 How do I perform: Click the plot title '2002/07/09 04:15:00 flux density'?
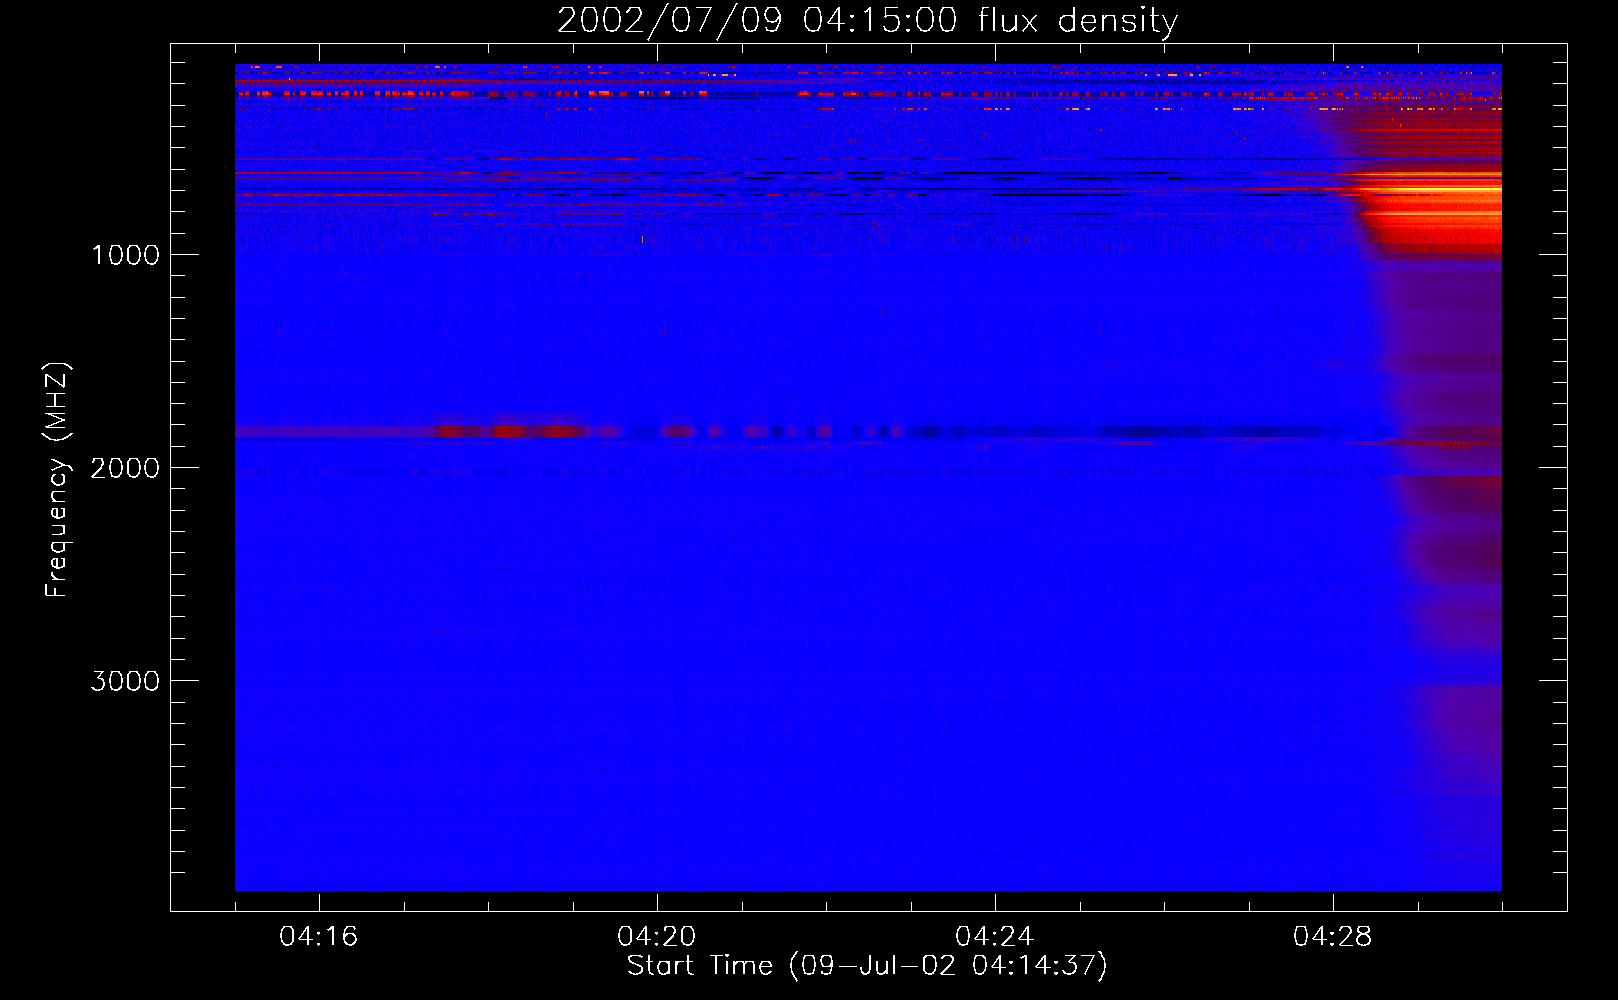867,21
